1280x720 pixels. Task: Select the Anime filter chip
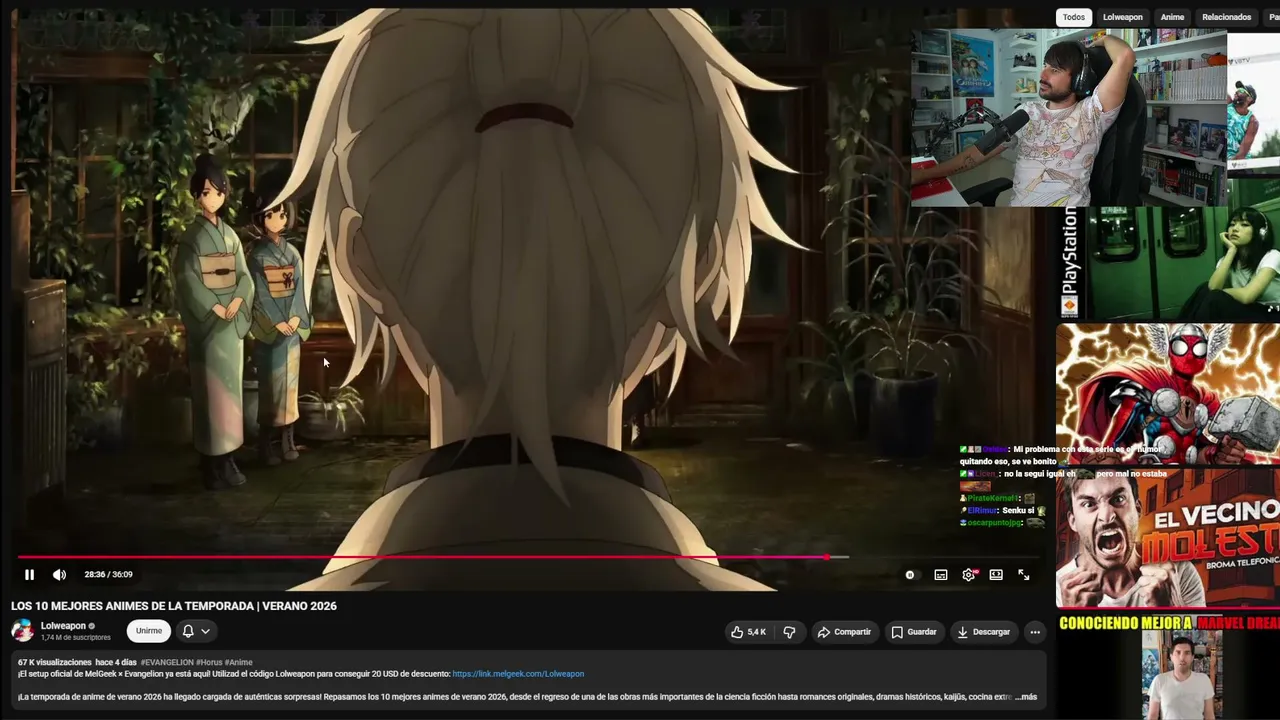[1172, 17]
